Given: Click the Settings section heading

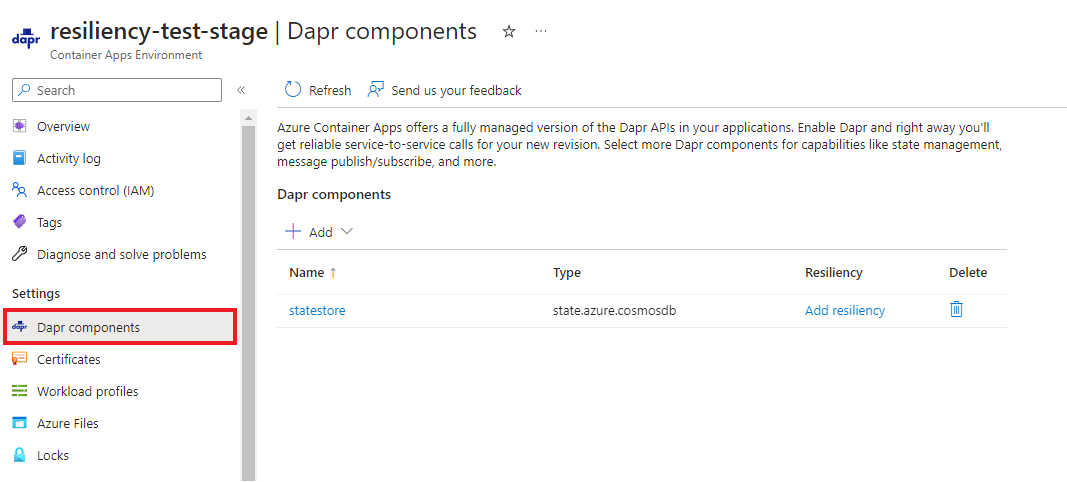Looking at the screenshot, I should [x=36, y=293].
